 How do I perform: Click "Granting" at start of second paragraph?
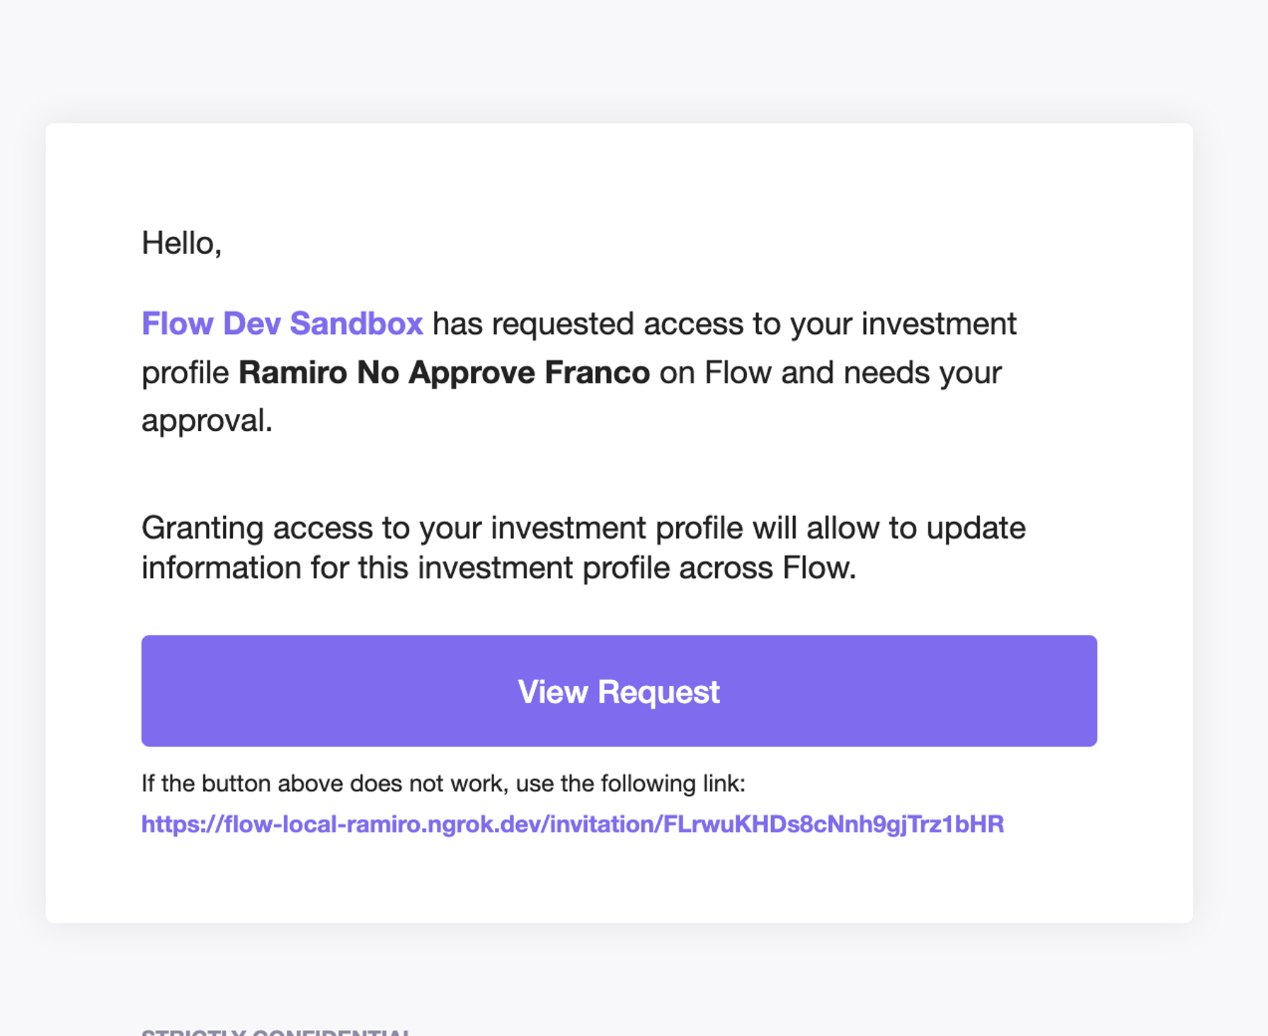pyautogui.click(x=202, y=528)
